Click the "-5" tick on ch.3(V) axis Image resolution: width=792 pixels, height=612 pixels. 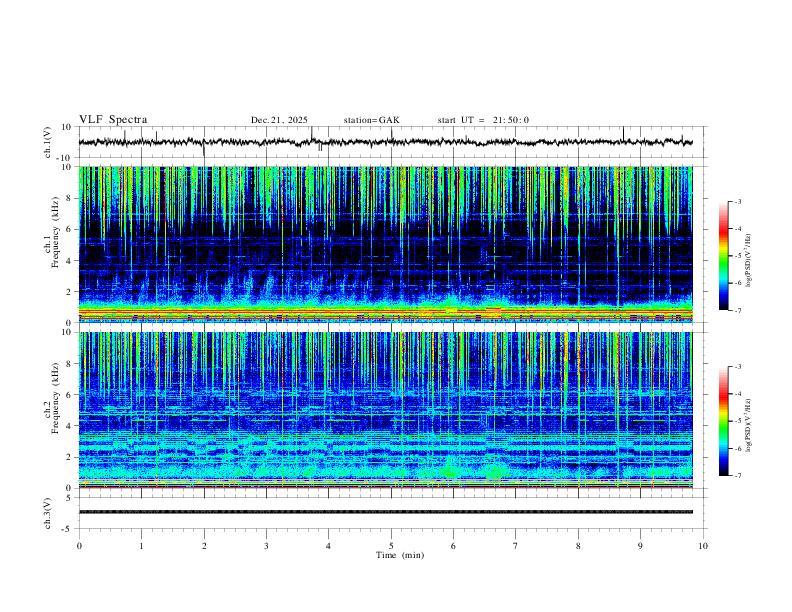tap(68, 529)
